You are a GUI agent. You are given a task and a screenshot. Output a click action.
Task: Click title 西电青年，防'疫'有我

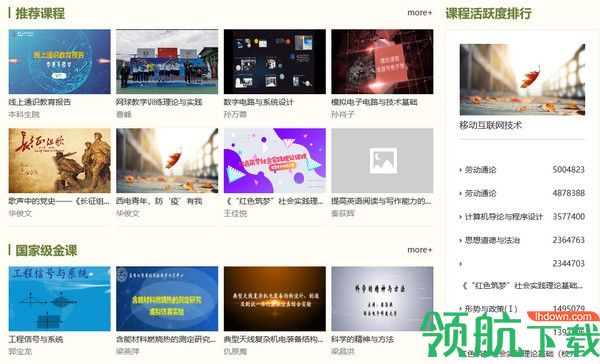click(159, 201)
